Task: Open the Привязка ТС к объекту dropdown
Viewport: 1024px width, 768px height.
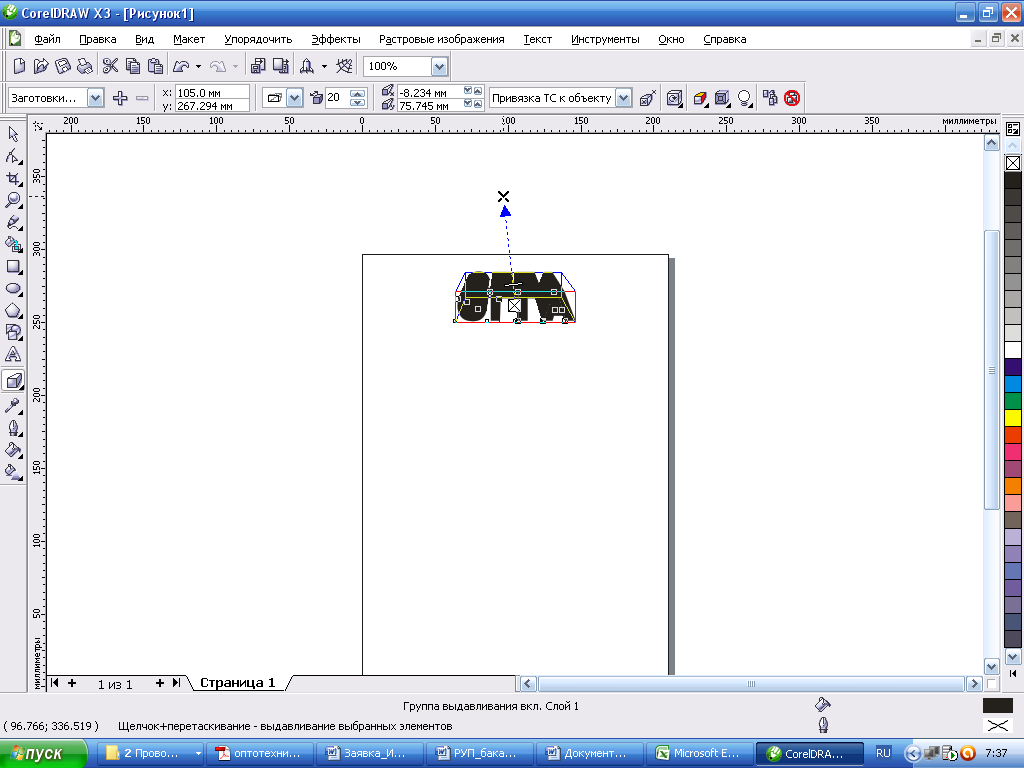Action: tap(624, 98)
